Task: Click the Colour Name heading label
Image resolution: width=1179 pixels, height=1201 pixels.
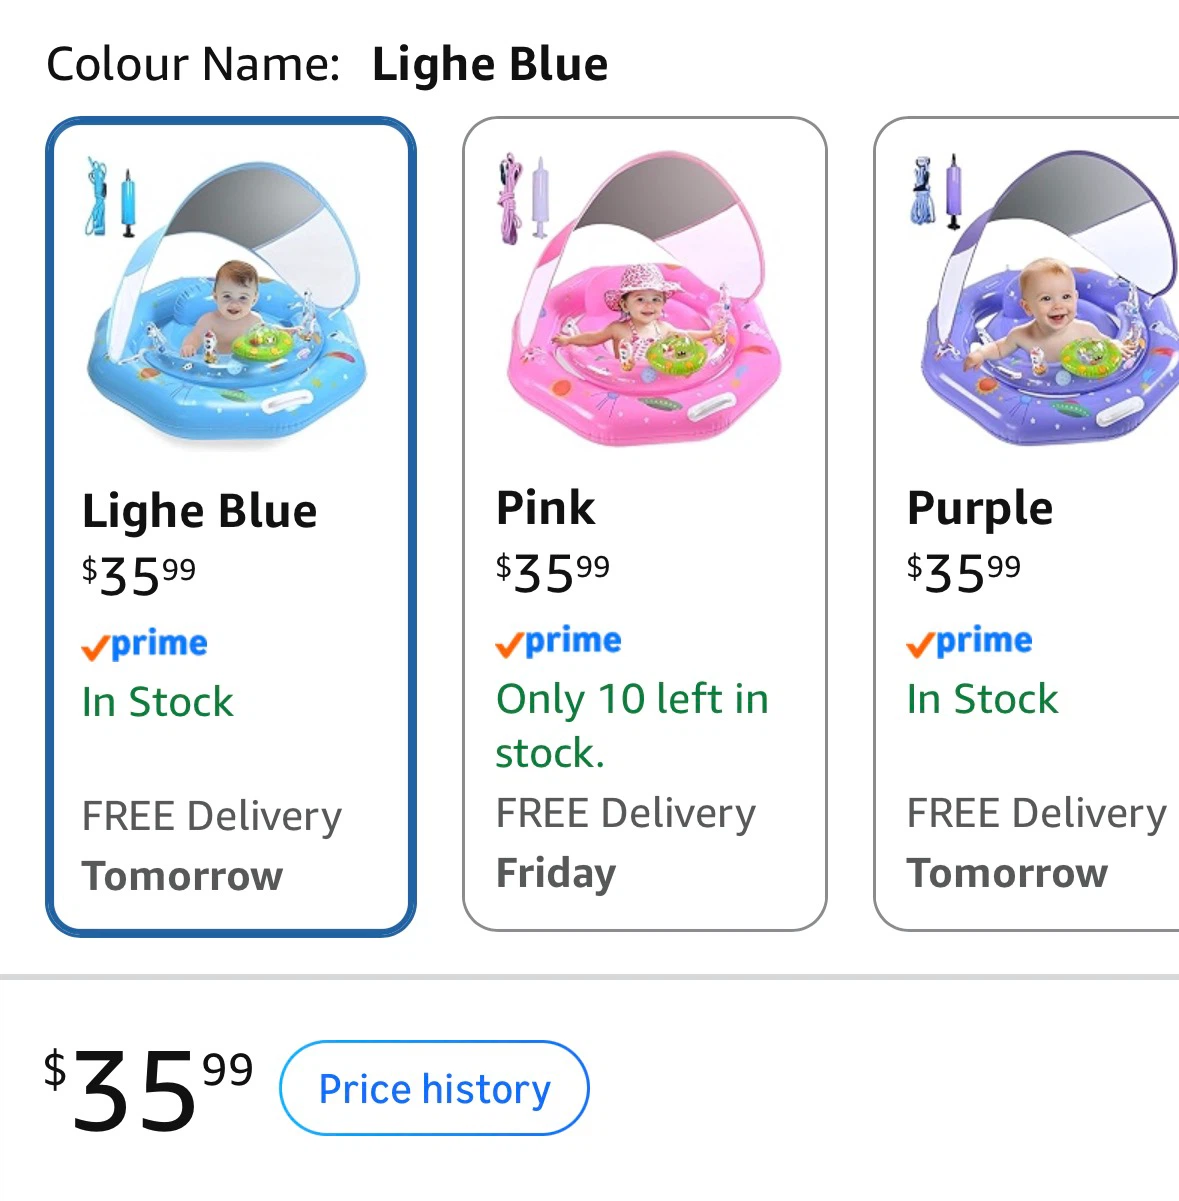Action: coord(193,64)
